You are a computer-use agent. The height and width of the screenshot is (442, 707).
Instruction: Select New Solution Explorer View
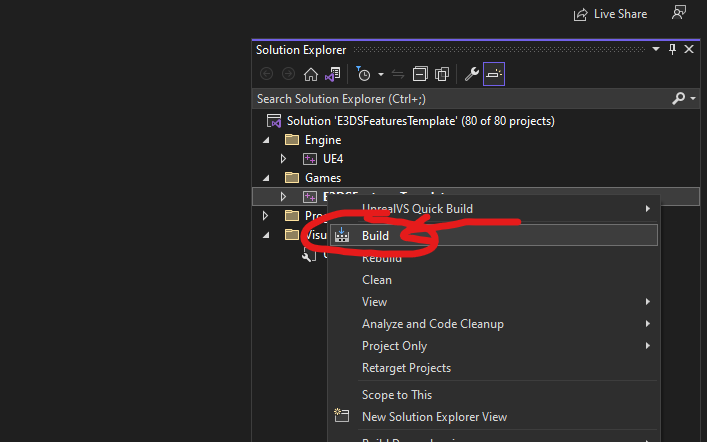point(494,417)
